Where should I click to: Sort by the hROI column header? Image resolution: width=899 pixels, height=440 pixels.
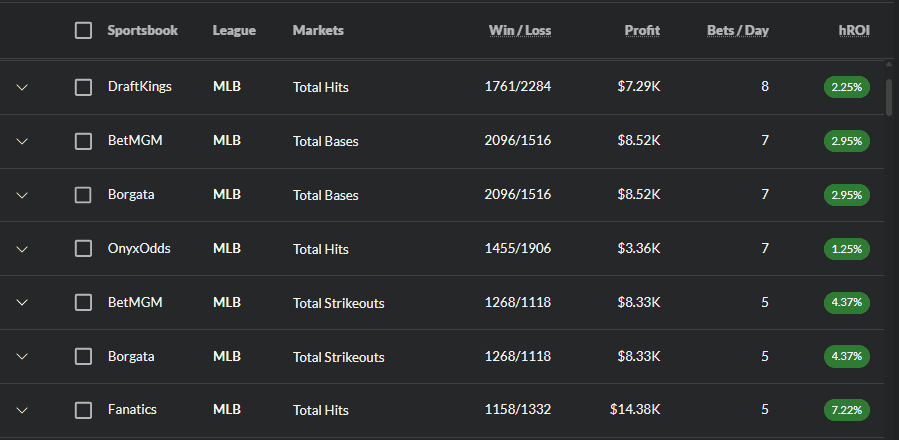(854, 30)
